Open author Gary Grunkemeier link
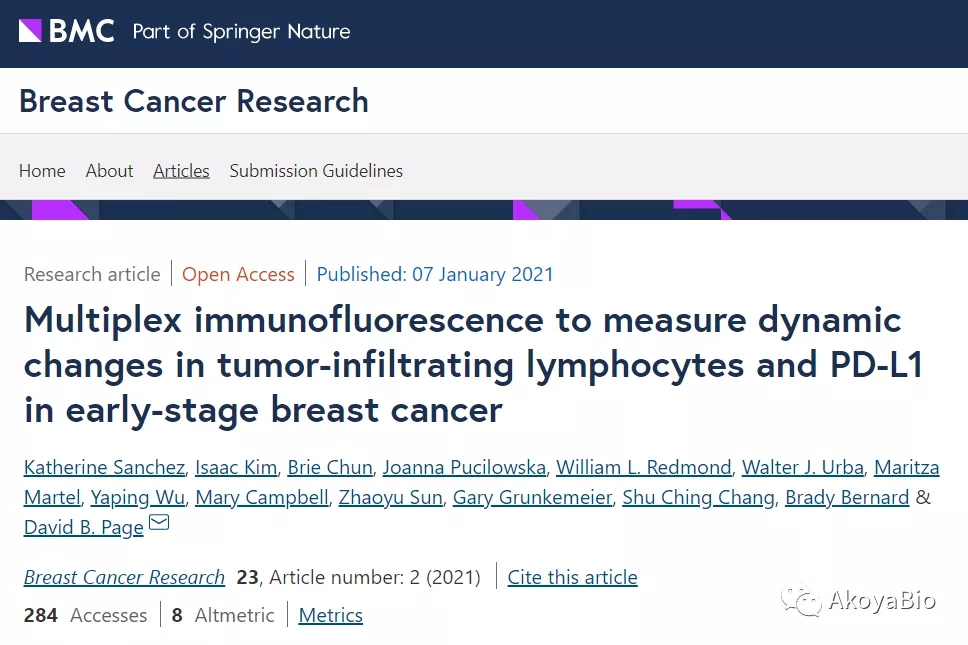This screenshot has width=968, height=645. (x=532, y=497)
